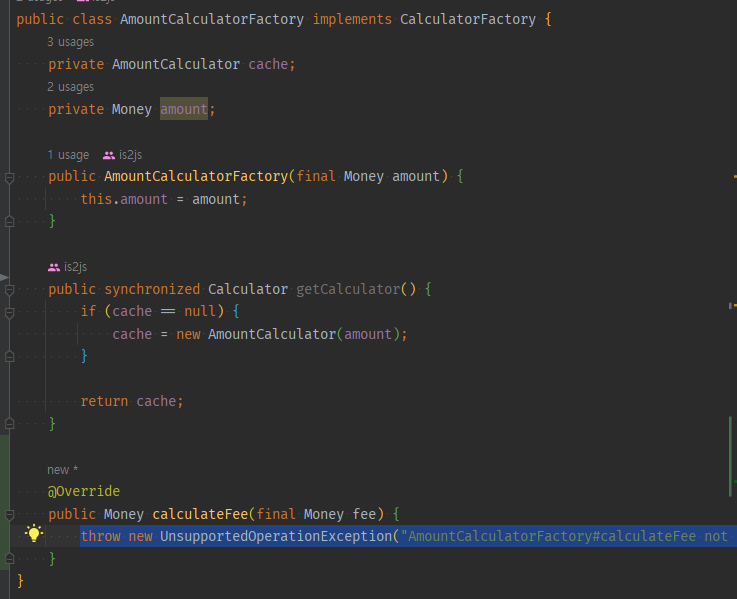Screen dimensions: 737x599
Task: Click 'new AmountCalculator(amount)' expression
Action: coord(288,334)
